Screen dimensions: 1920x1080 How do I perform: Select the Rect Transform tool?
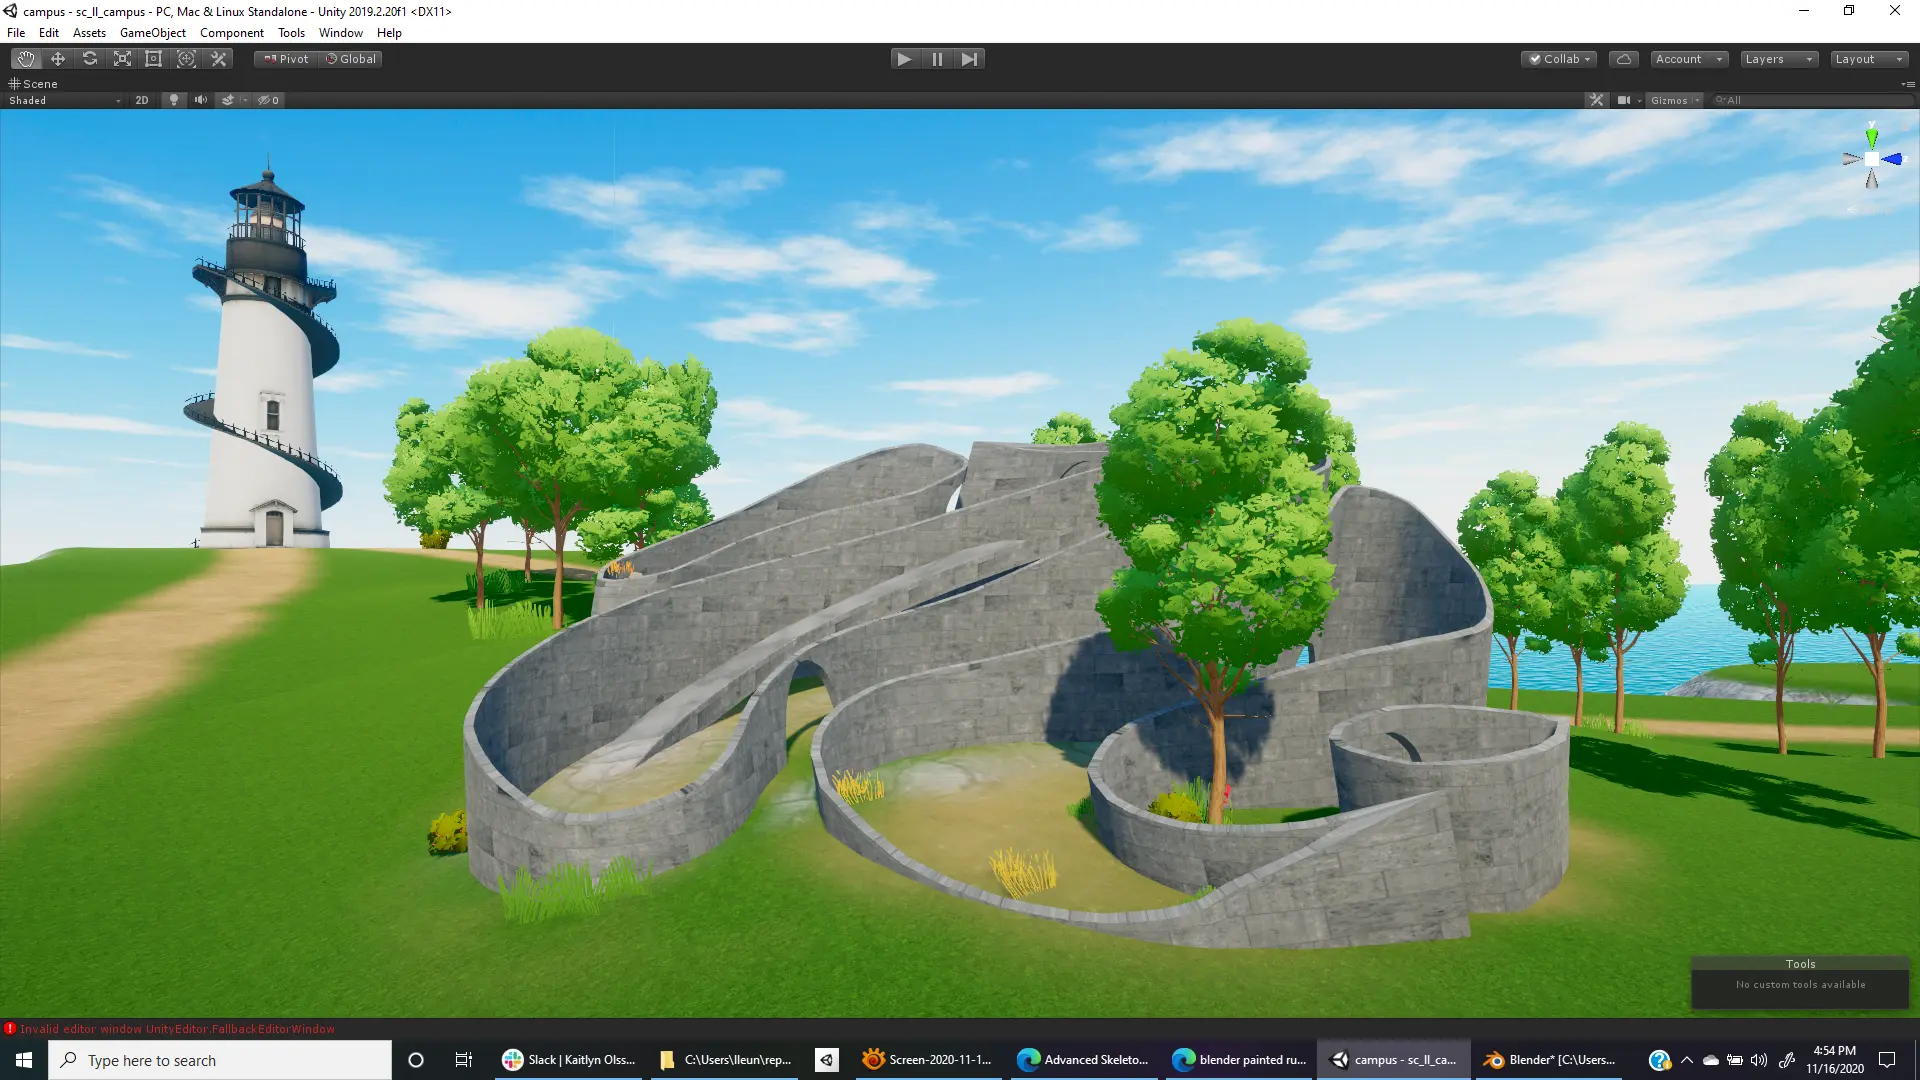(154, 59)
